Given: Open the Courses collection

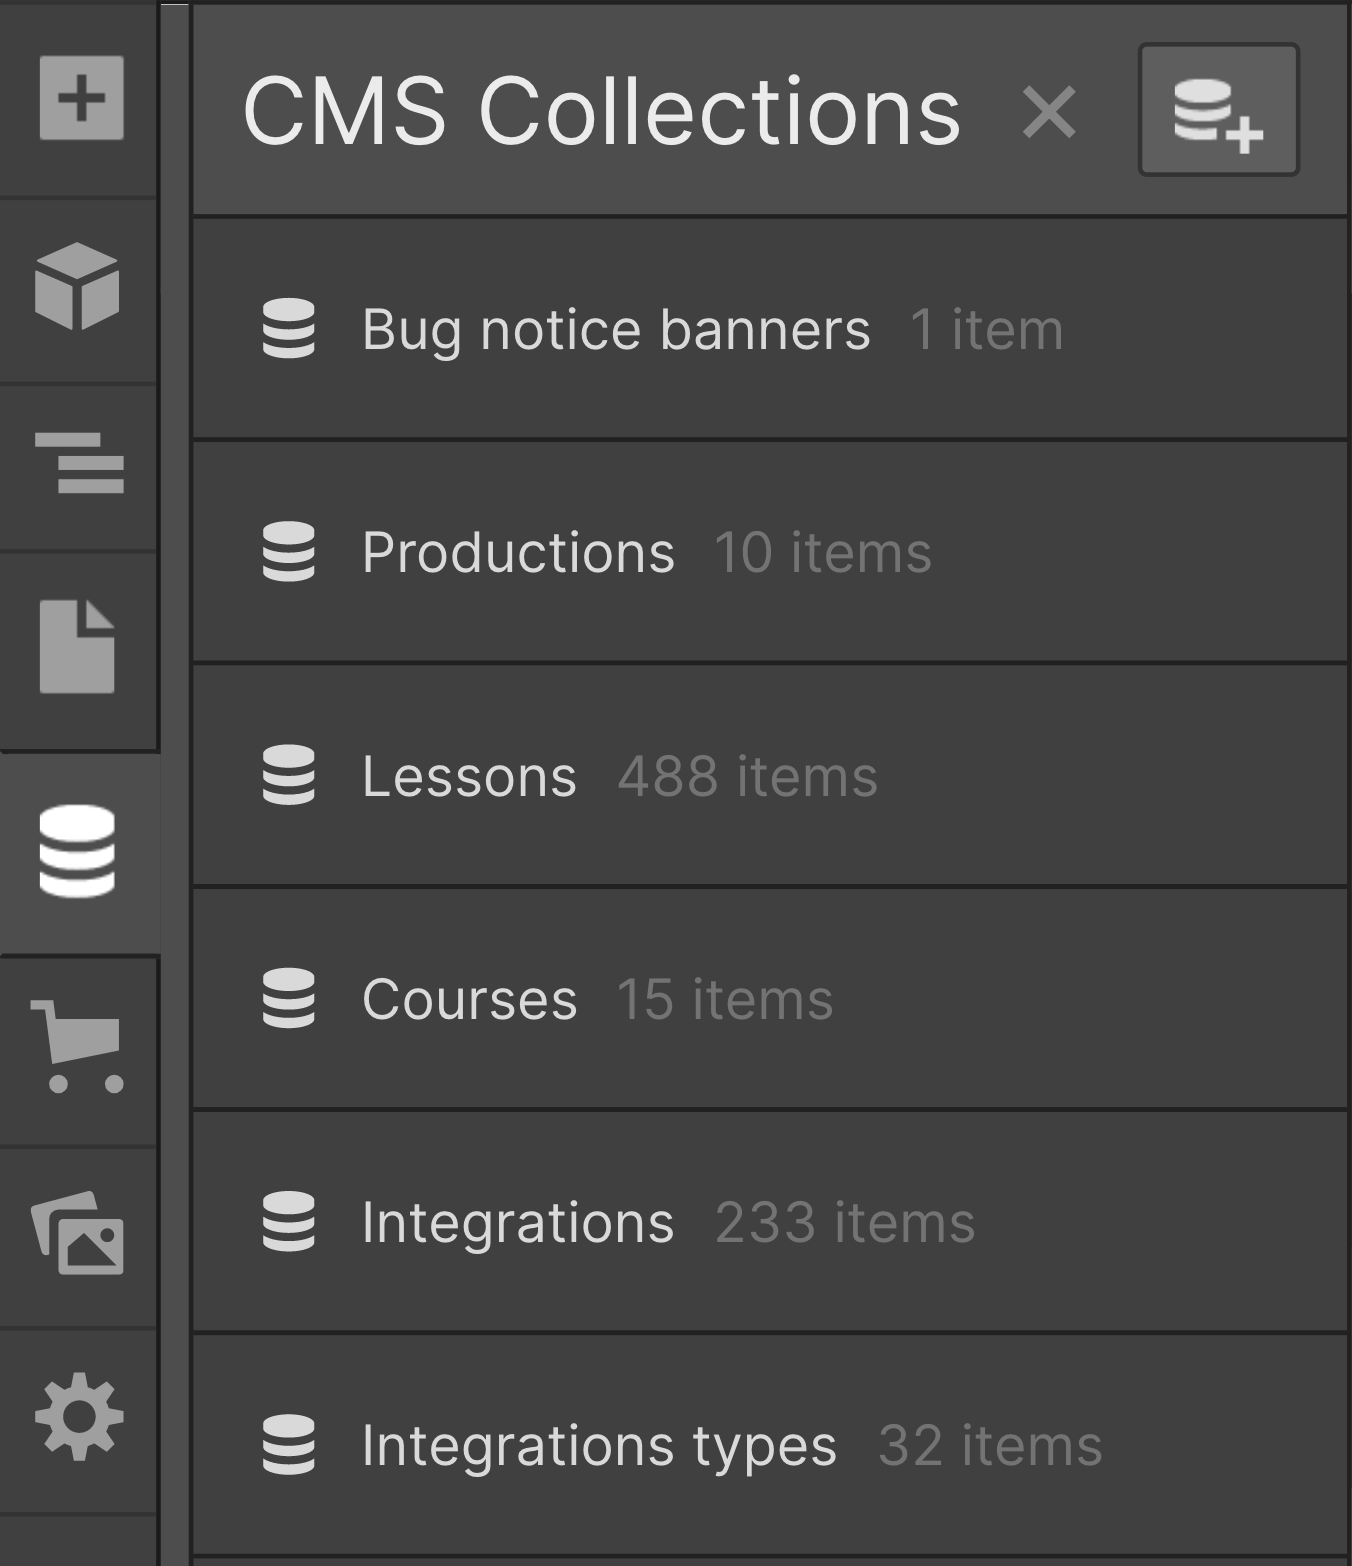Looking at the screenshot, I should pos(770,999).
